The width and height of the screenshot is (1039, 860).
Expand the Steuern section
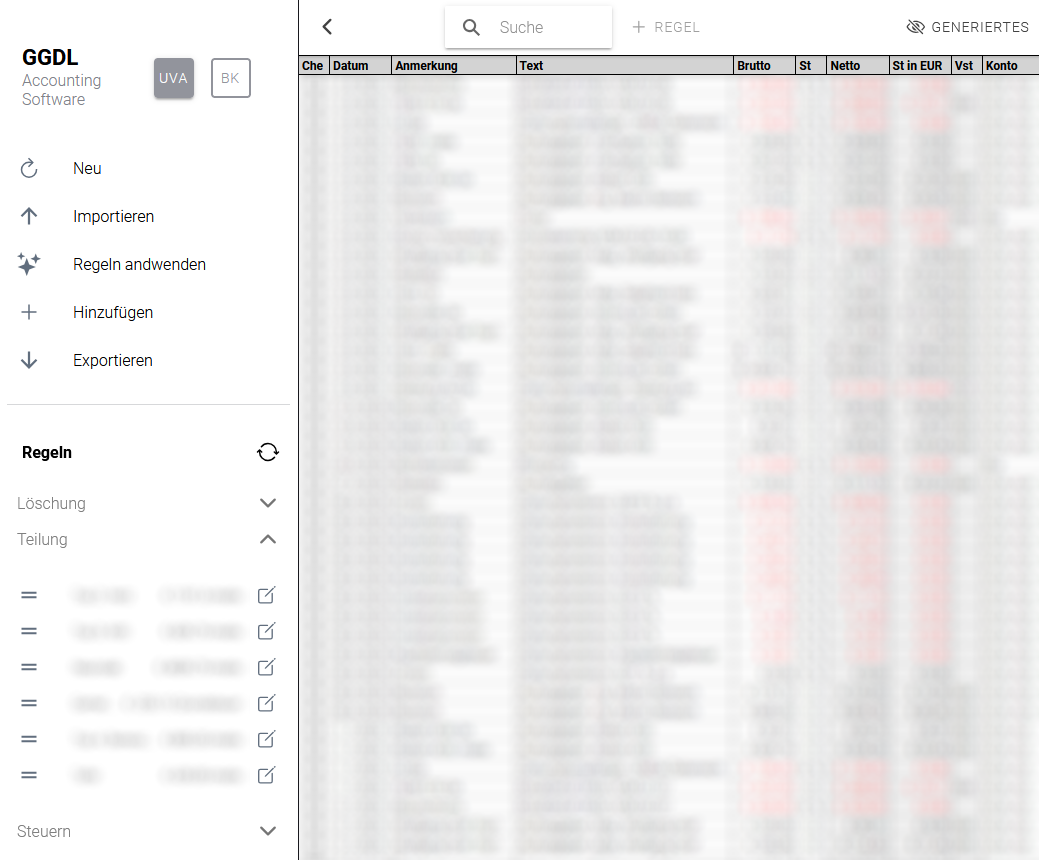[x=267, y=831]
